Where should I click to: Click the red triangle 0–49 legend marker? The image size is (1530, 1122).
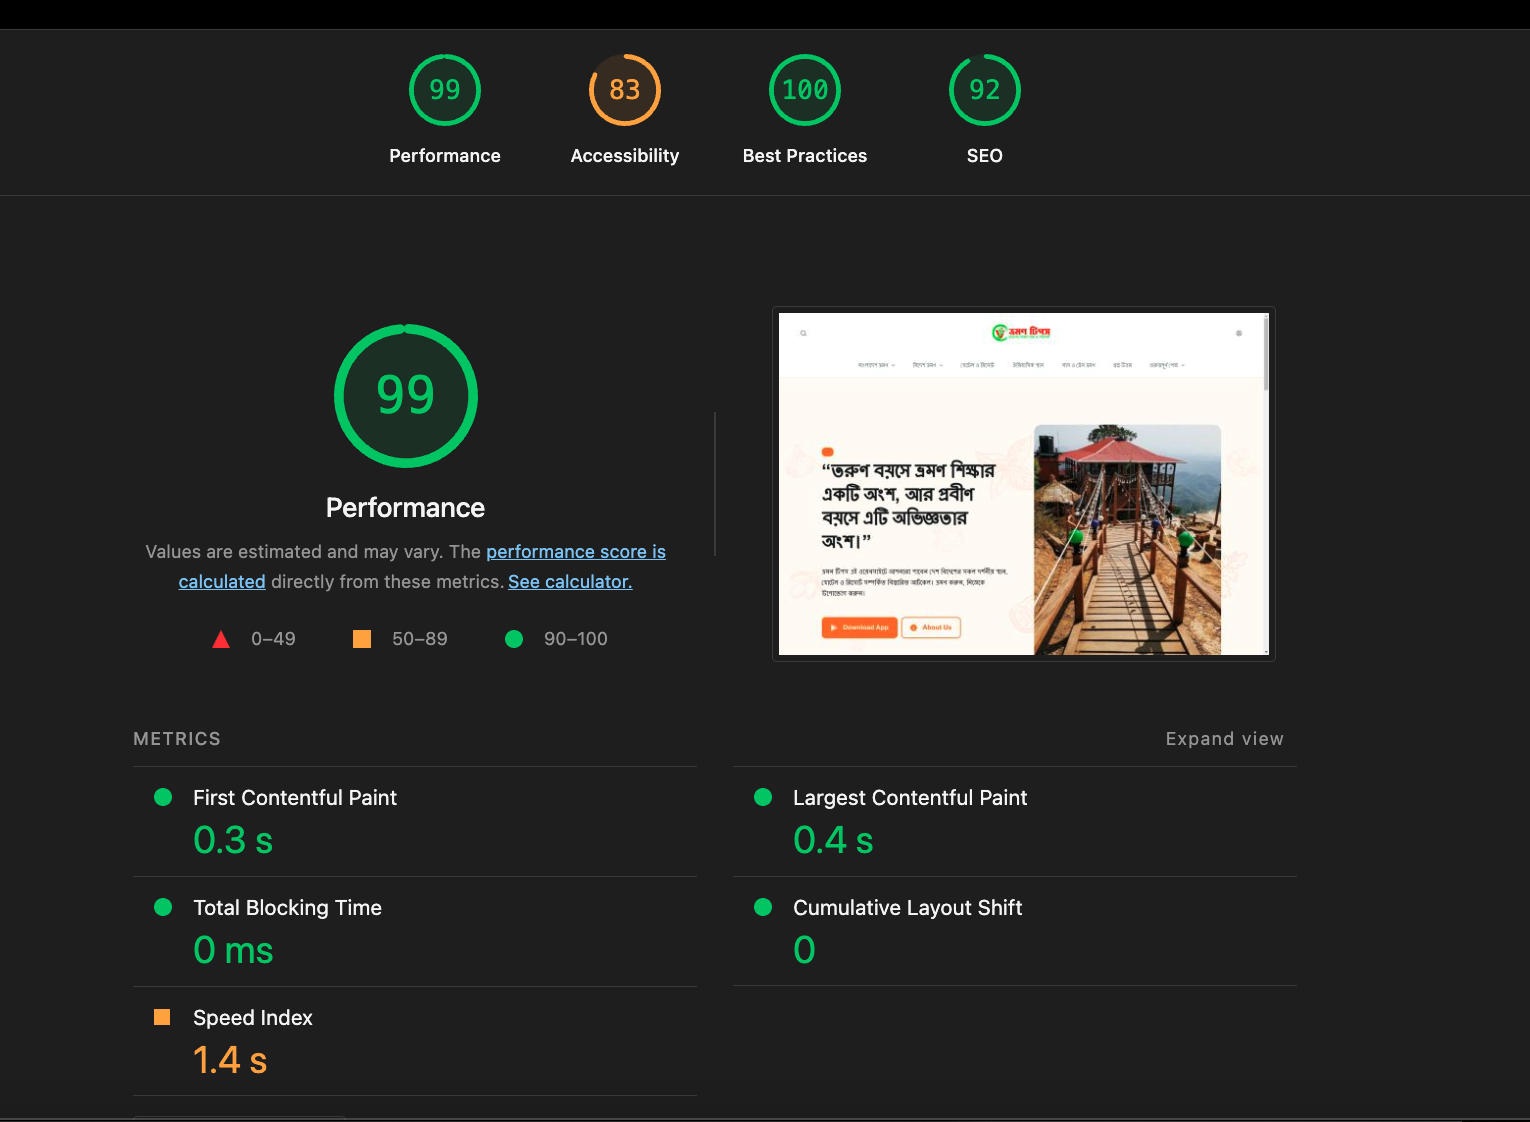coord(221,639)
